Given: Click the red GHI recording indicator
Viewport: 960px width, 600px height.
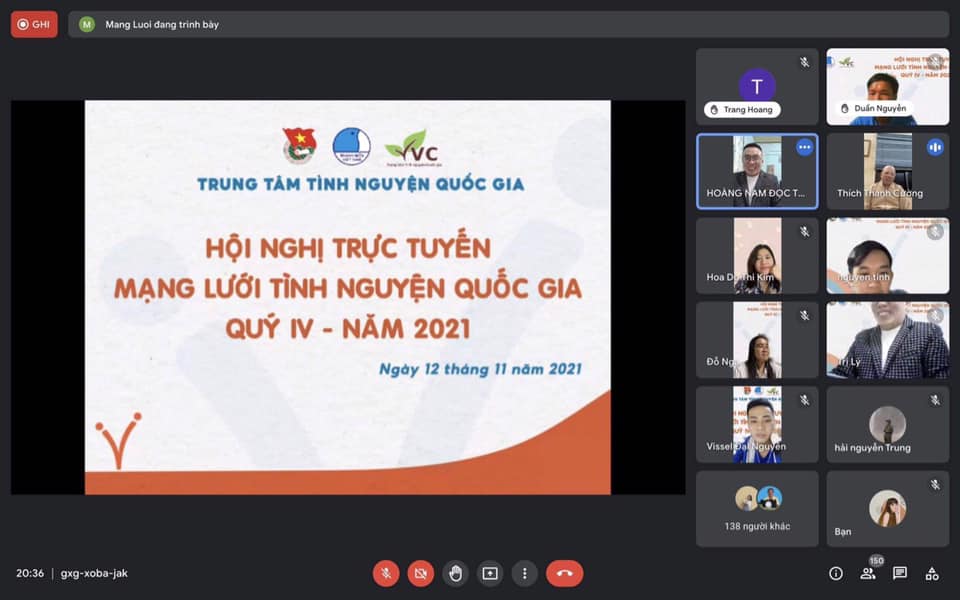Looking at the screenshot, I should pos(34,24).
